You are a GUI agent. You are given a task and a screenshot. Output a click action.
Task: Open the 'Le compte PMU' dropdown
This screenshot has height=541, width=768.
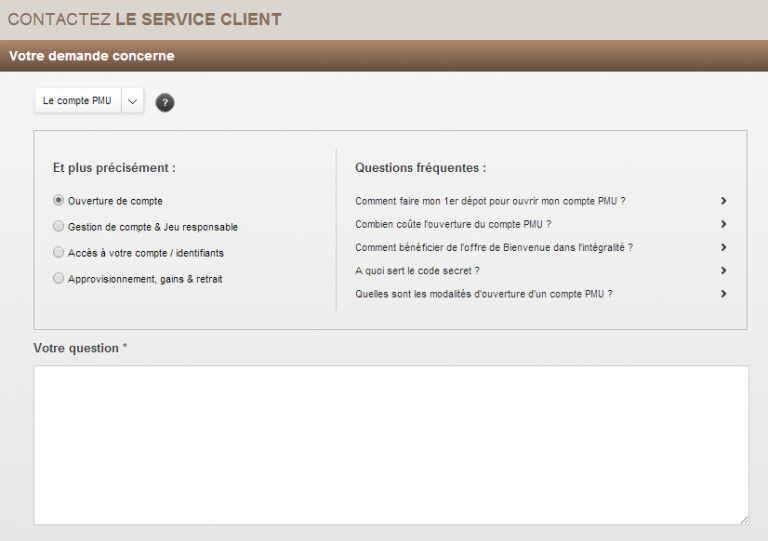tap(78, 101)
